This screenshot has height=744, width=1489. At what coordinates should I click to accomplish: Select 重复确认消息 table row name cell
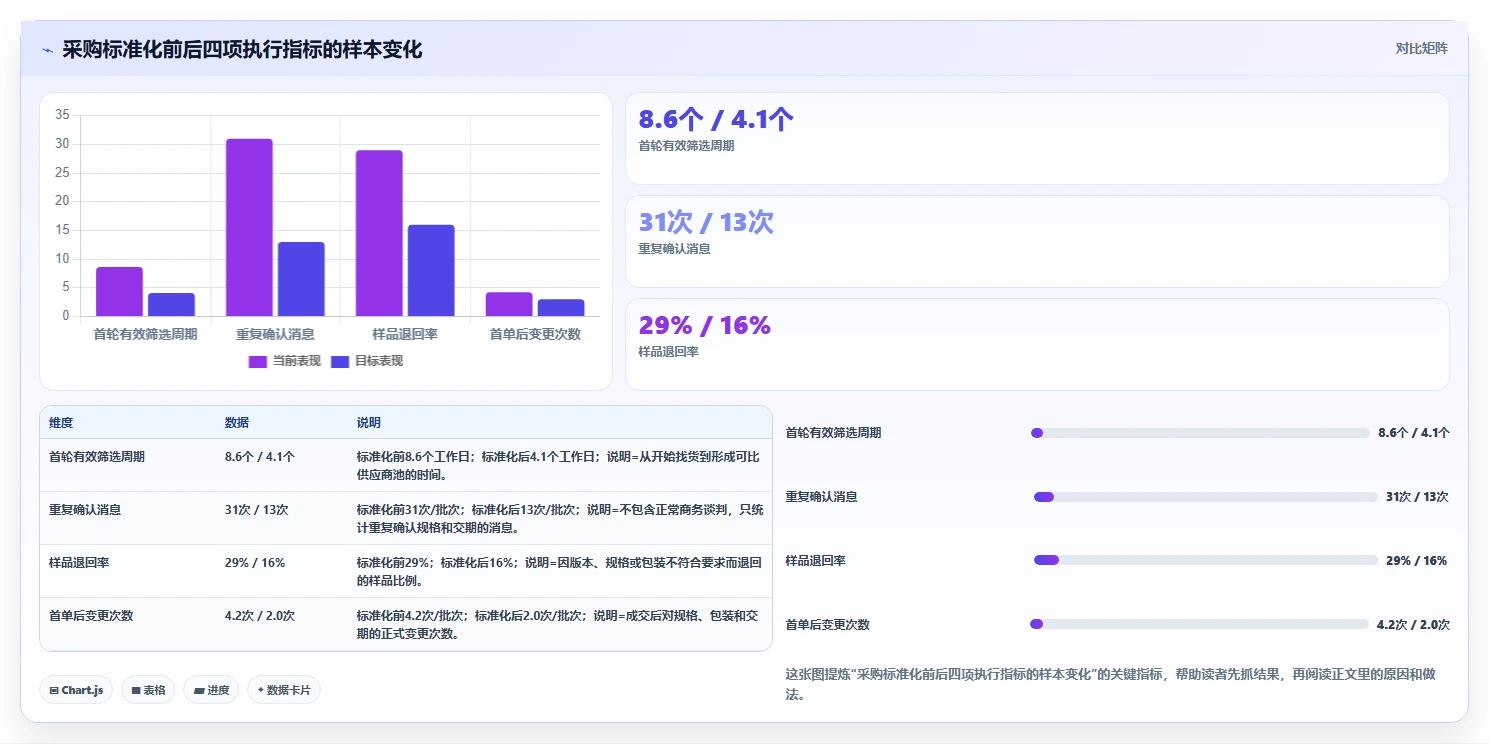(85, 509)
